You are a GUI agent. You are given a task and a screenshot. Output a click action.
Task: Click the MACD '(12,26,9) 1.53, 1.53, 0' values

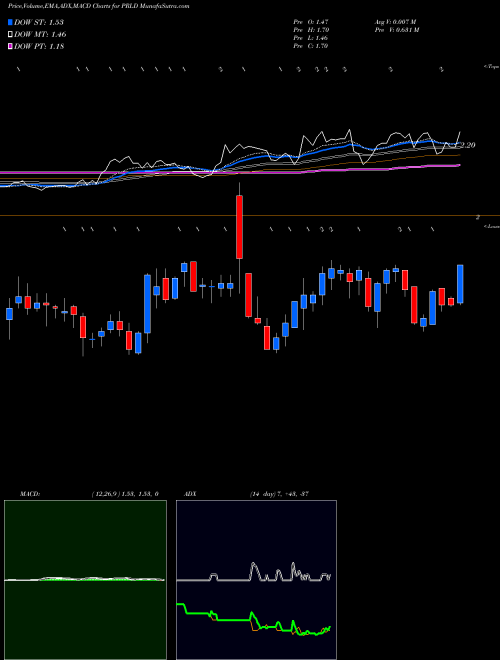pyautogui.click(x=125, y=494)
